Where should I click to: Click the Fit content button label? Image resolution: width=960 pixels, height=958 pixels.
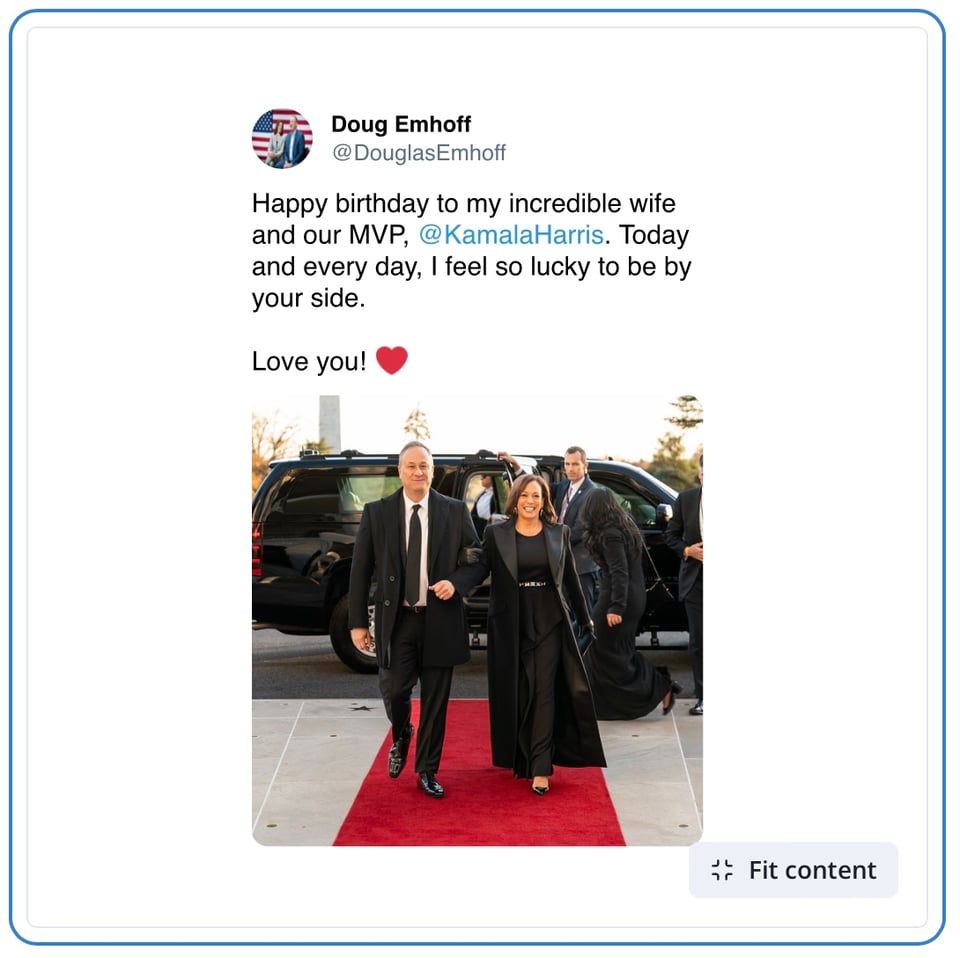[812, 870]
